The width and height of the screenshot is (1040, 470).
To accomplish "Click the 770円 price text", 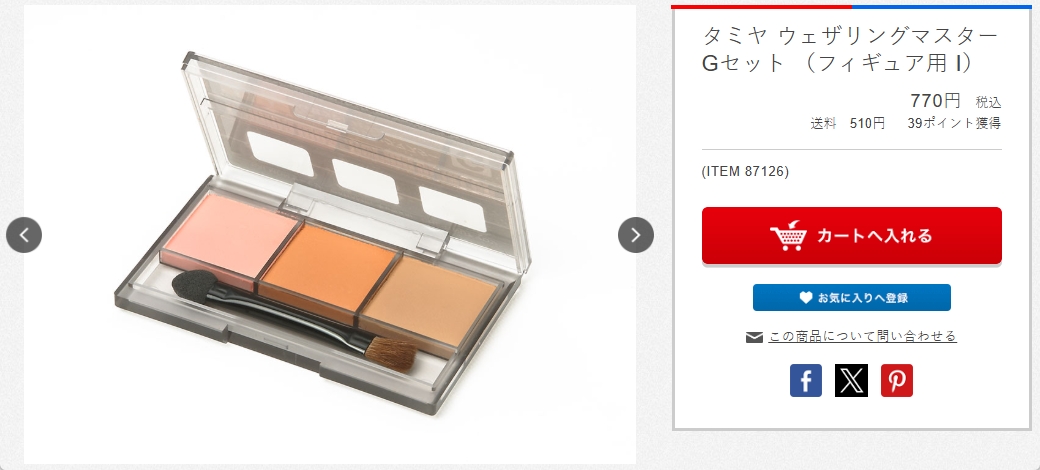I will pos(935,101).
